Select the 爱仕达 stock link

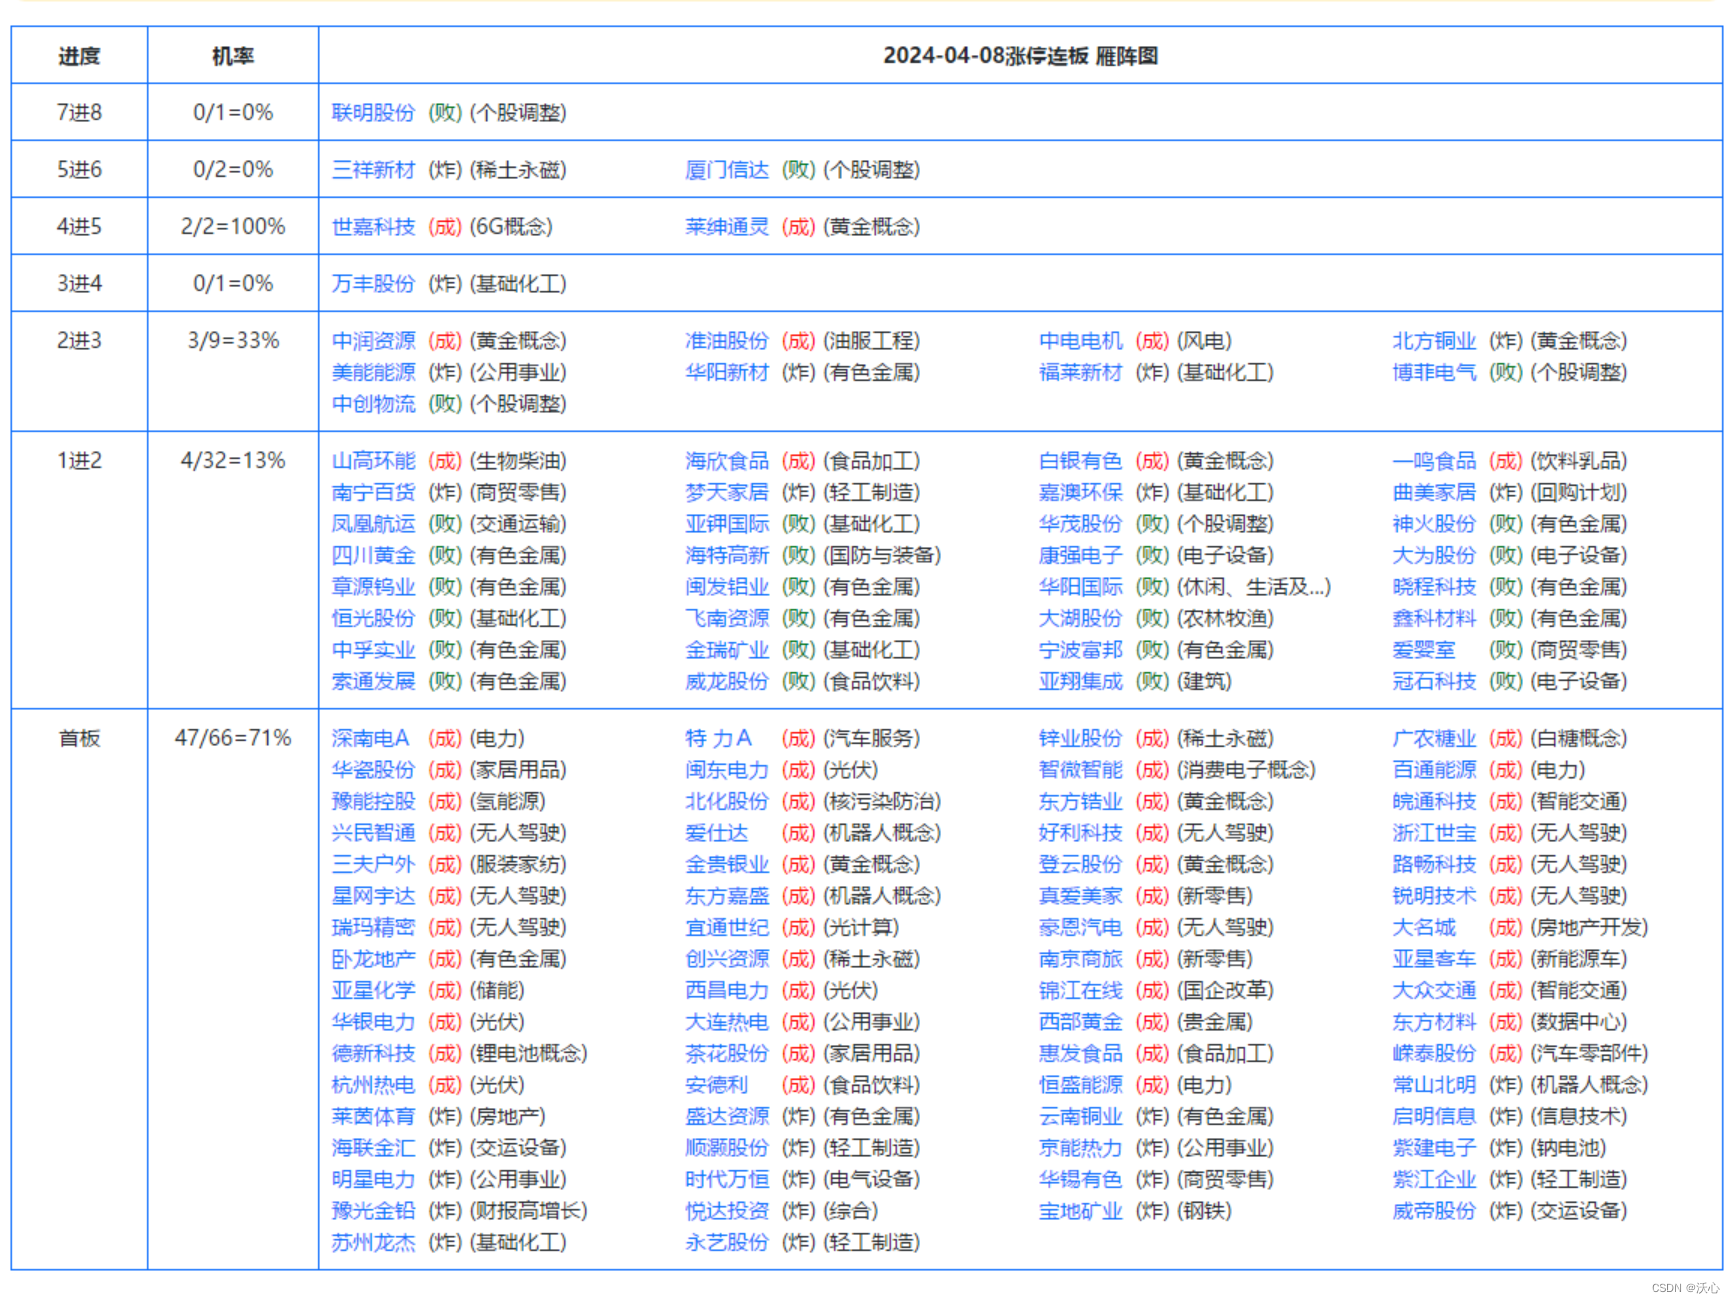point(717,833)
